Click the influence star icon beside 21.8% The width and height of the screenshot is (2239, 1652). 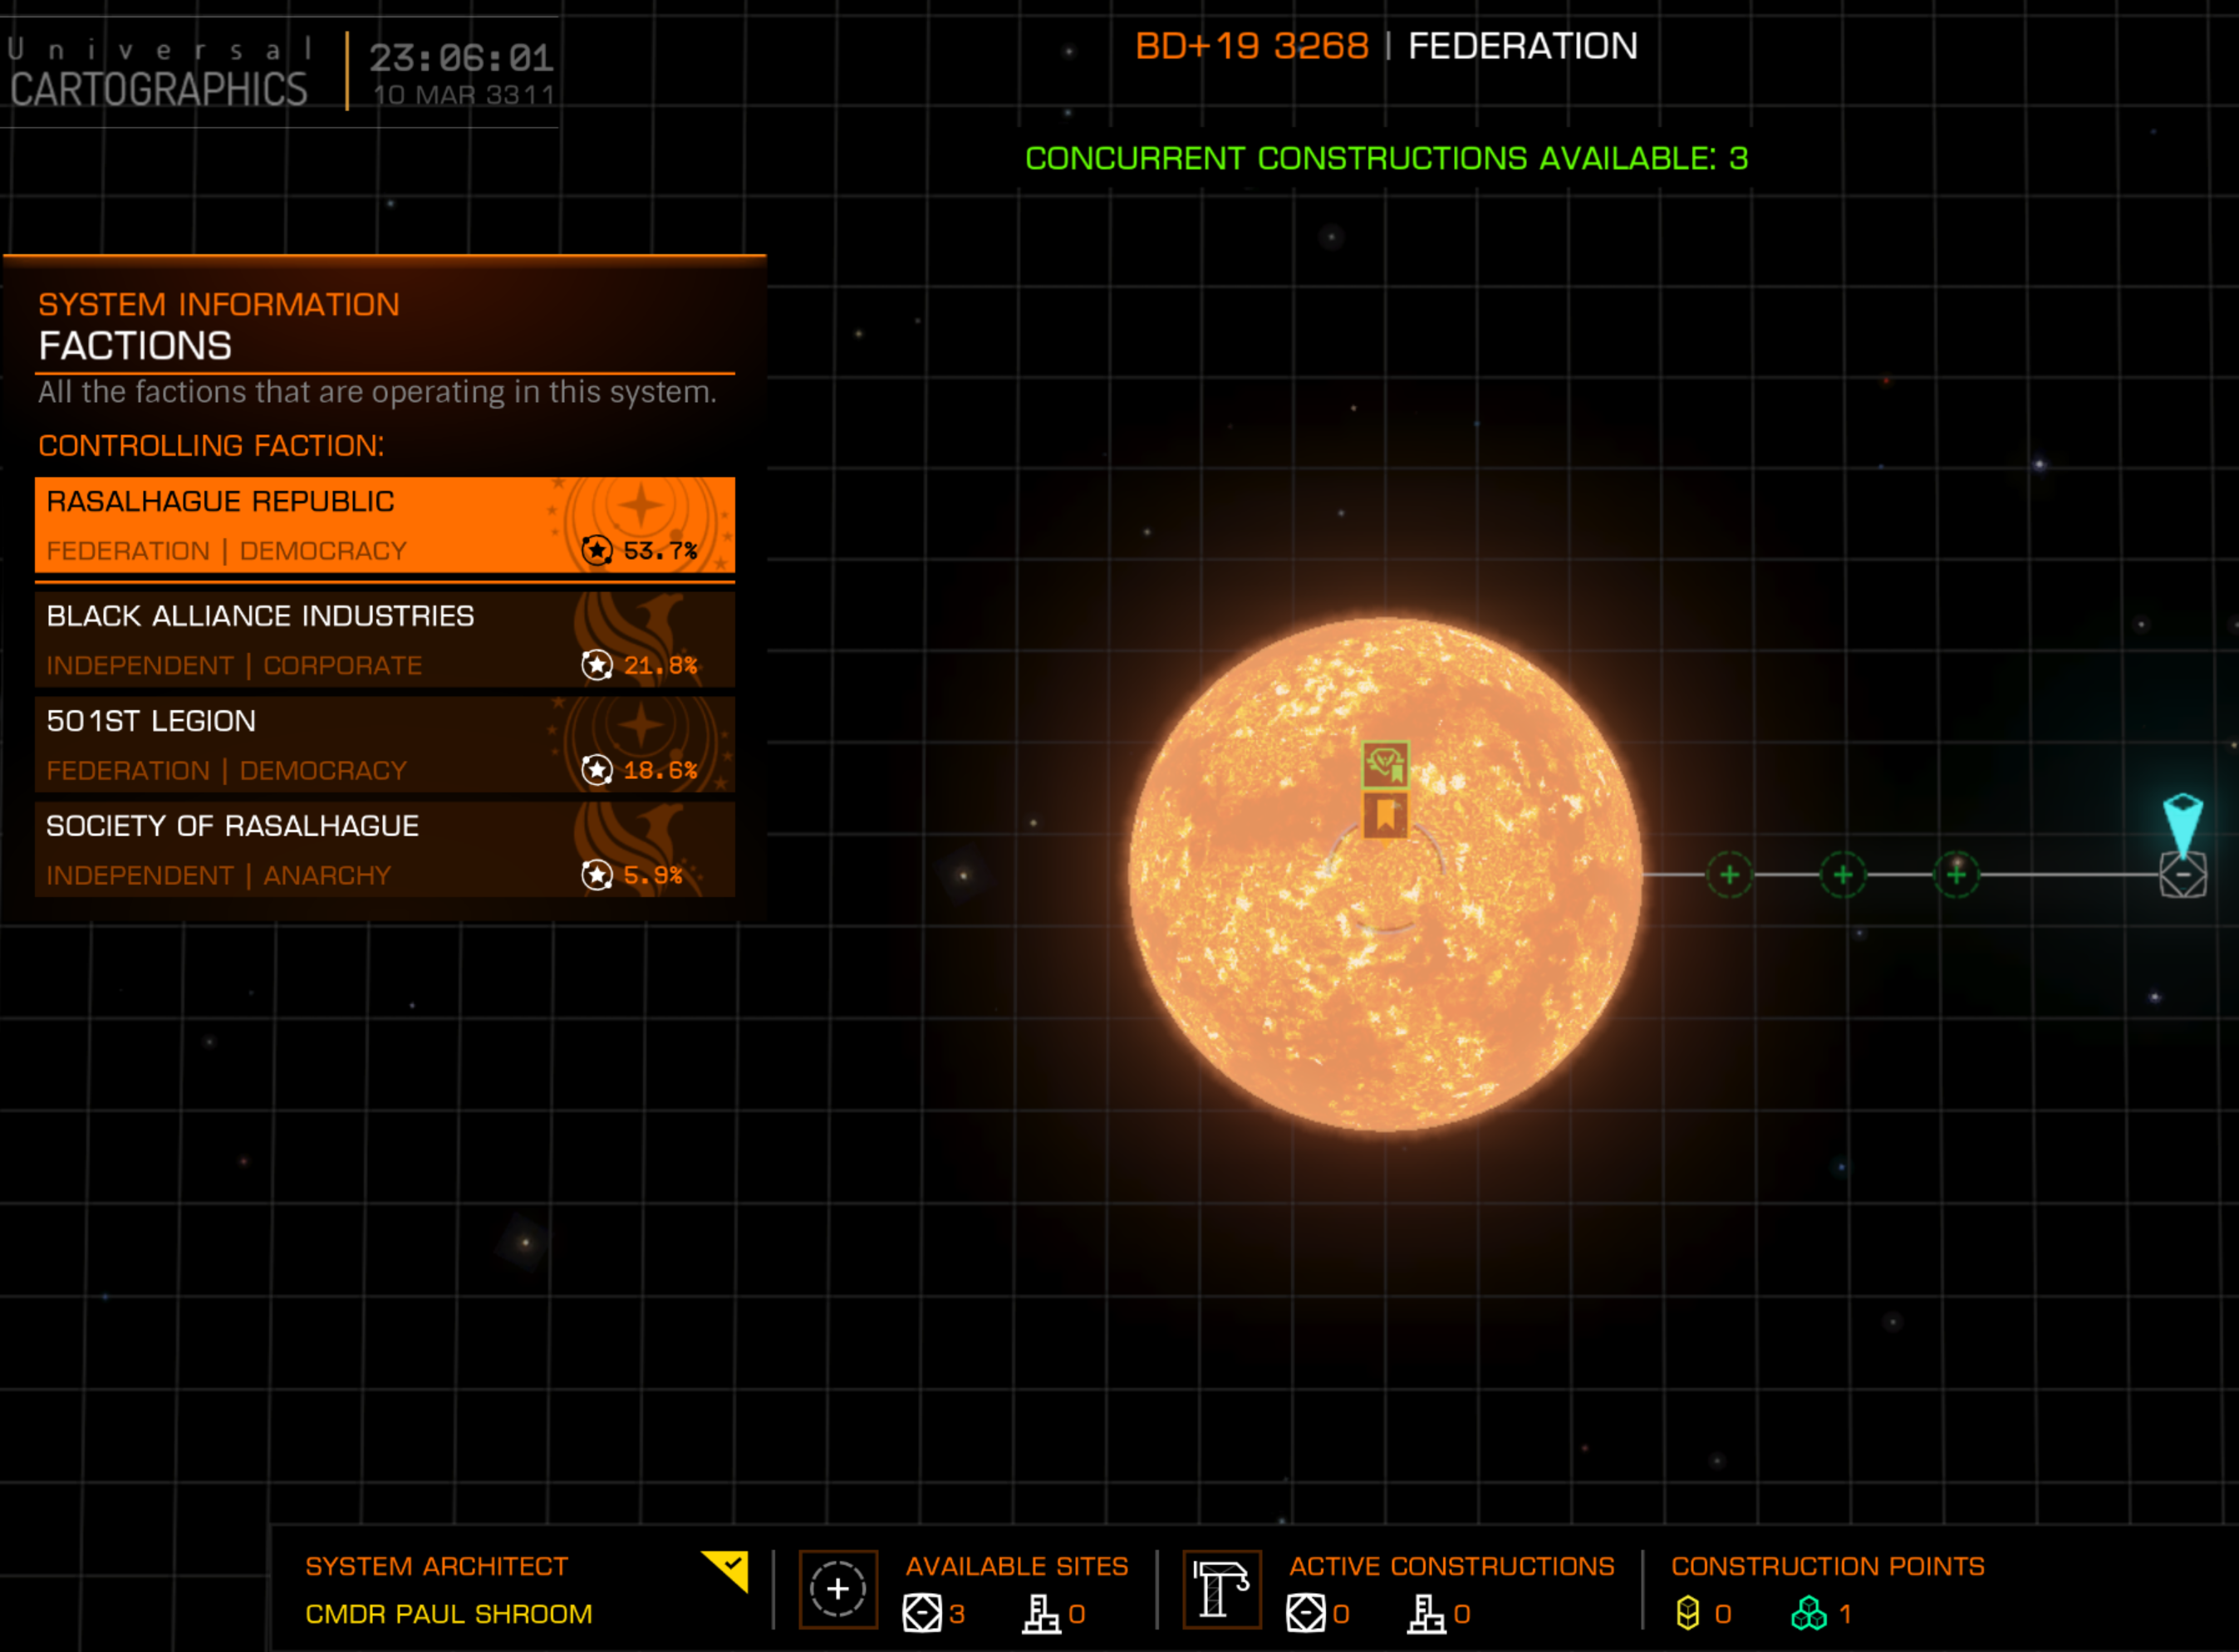pos(597,665)
